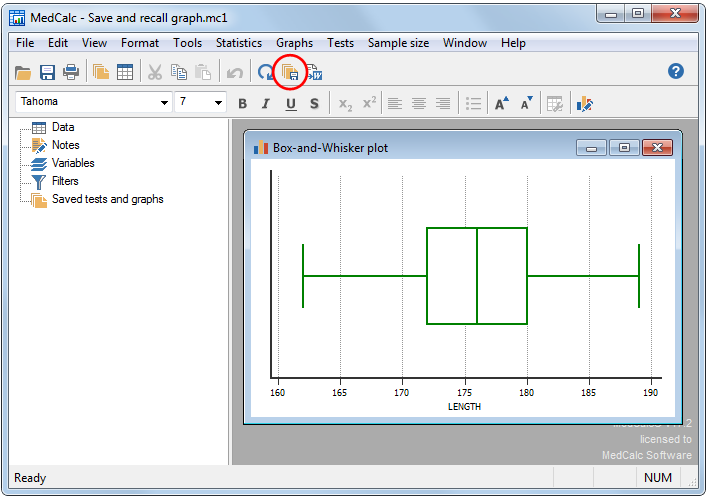The height and width of the screenshot is (497, 706).
Task: Click the MedCalc app icon in title bar
Action: (17, 18)
